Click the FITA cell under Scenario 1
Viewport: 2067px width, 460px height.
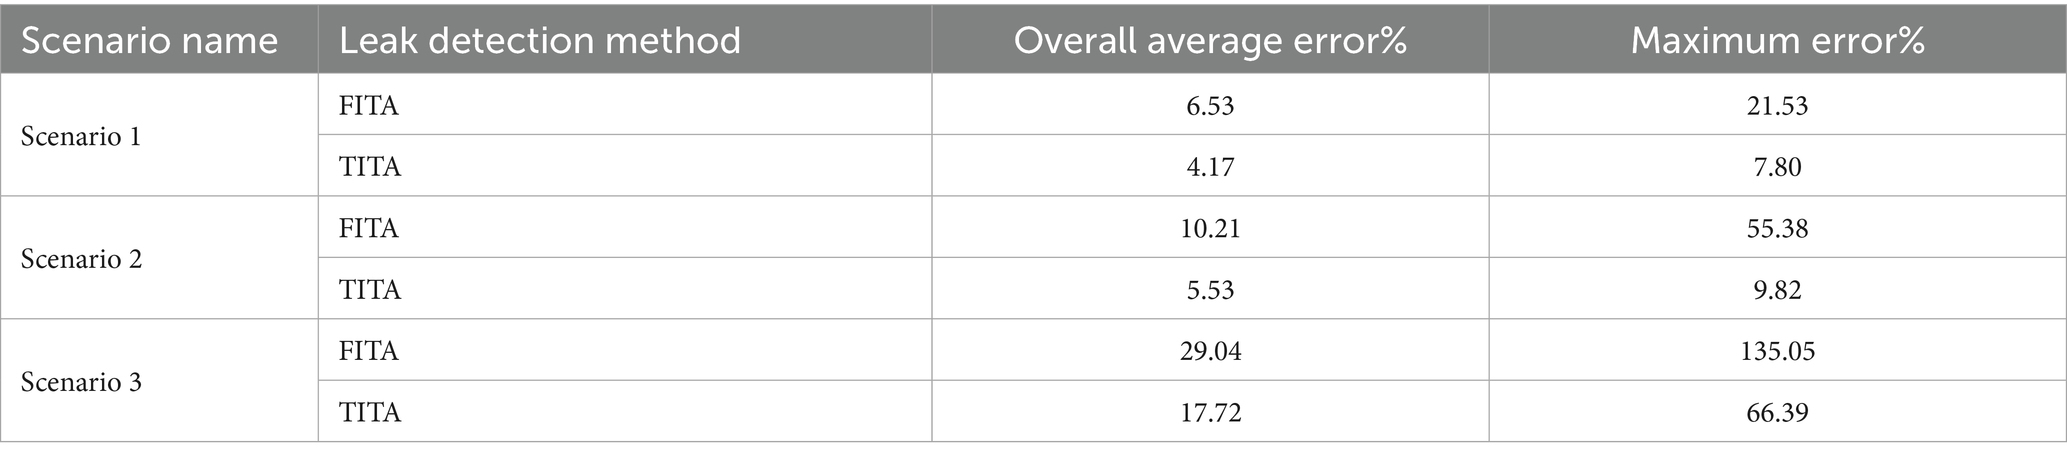click(x=369, y=105)
